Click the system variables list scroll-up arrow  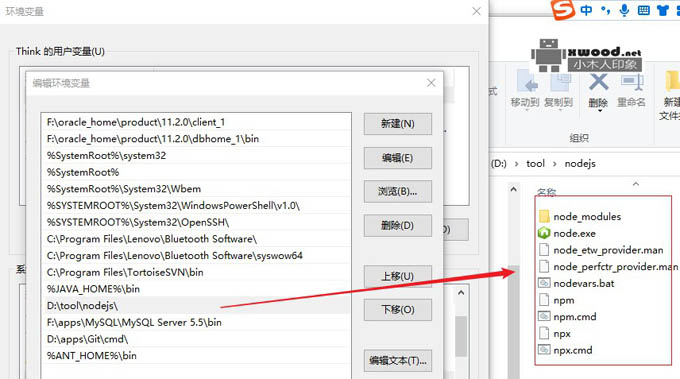(x=461, y=293)
